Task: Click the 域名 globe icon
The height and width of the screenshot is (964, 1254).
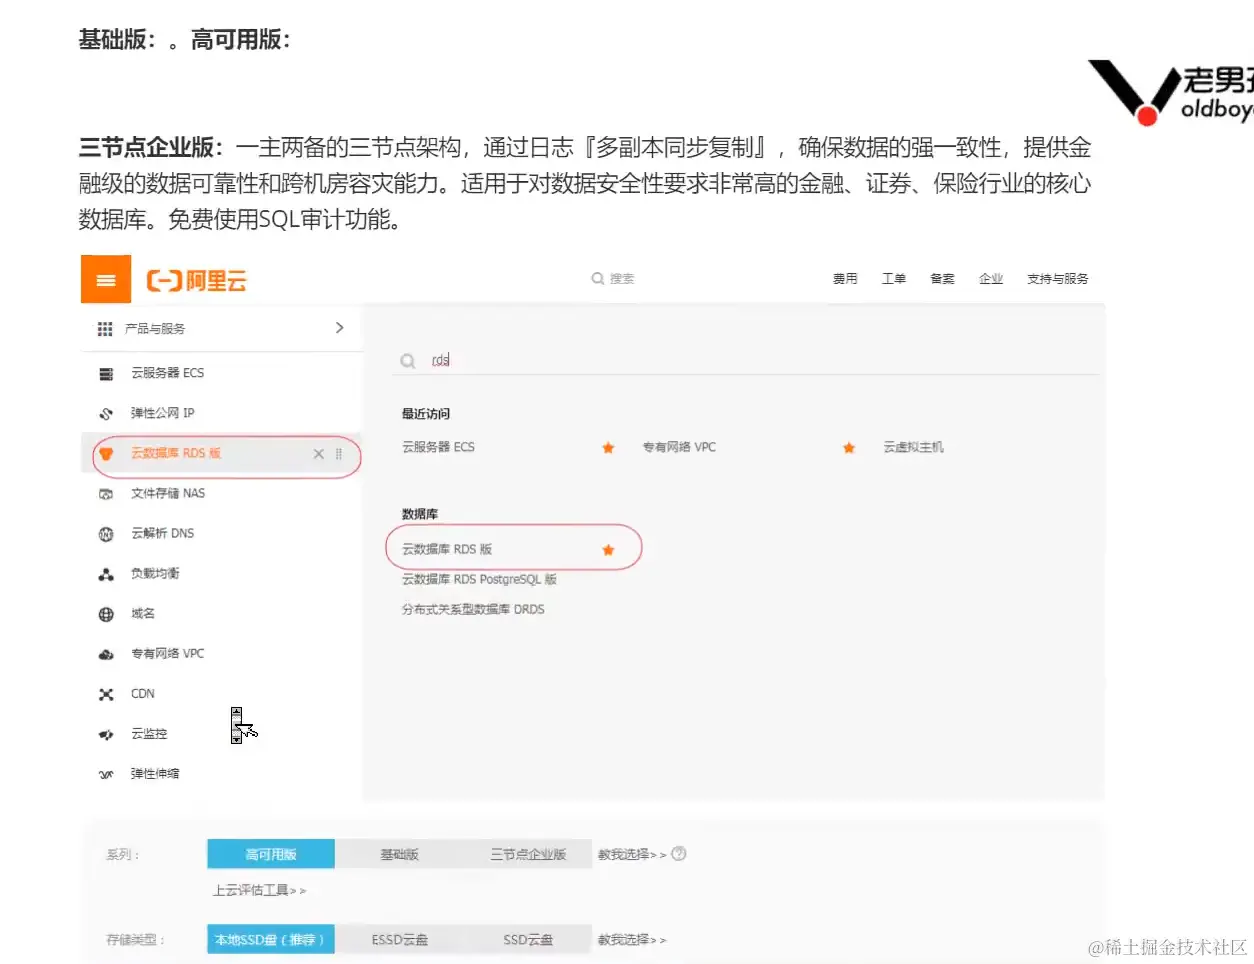Action: click(106, 614)
